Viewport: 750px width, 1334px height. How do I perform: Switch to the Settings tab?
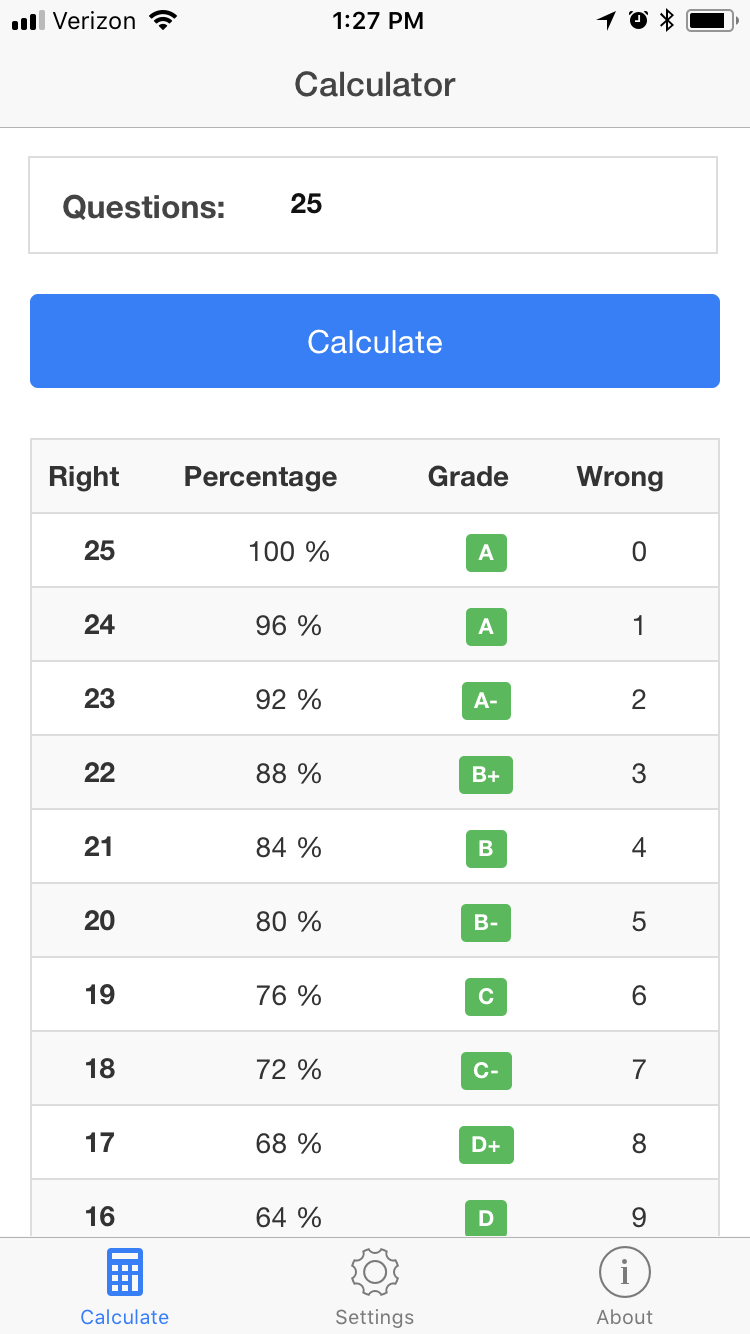click(x=375, y=1286)
